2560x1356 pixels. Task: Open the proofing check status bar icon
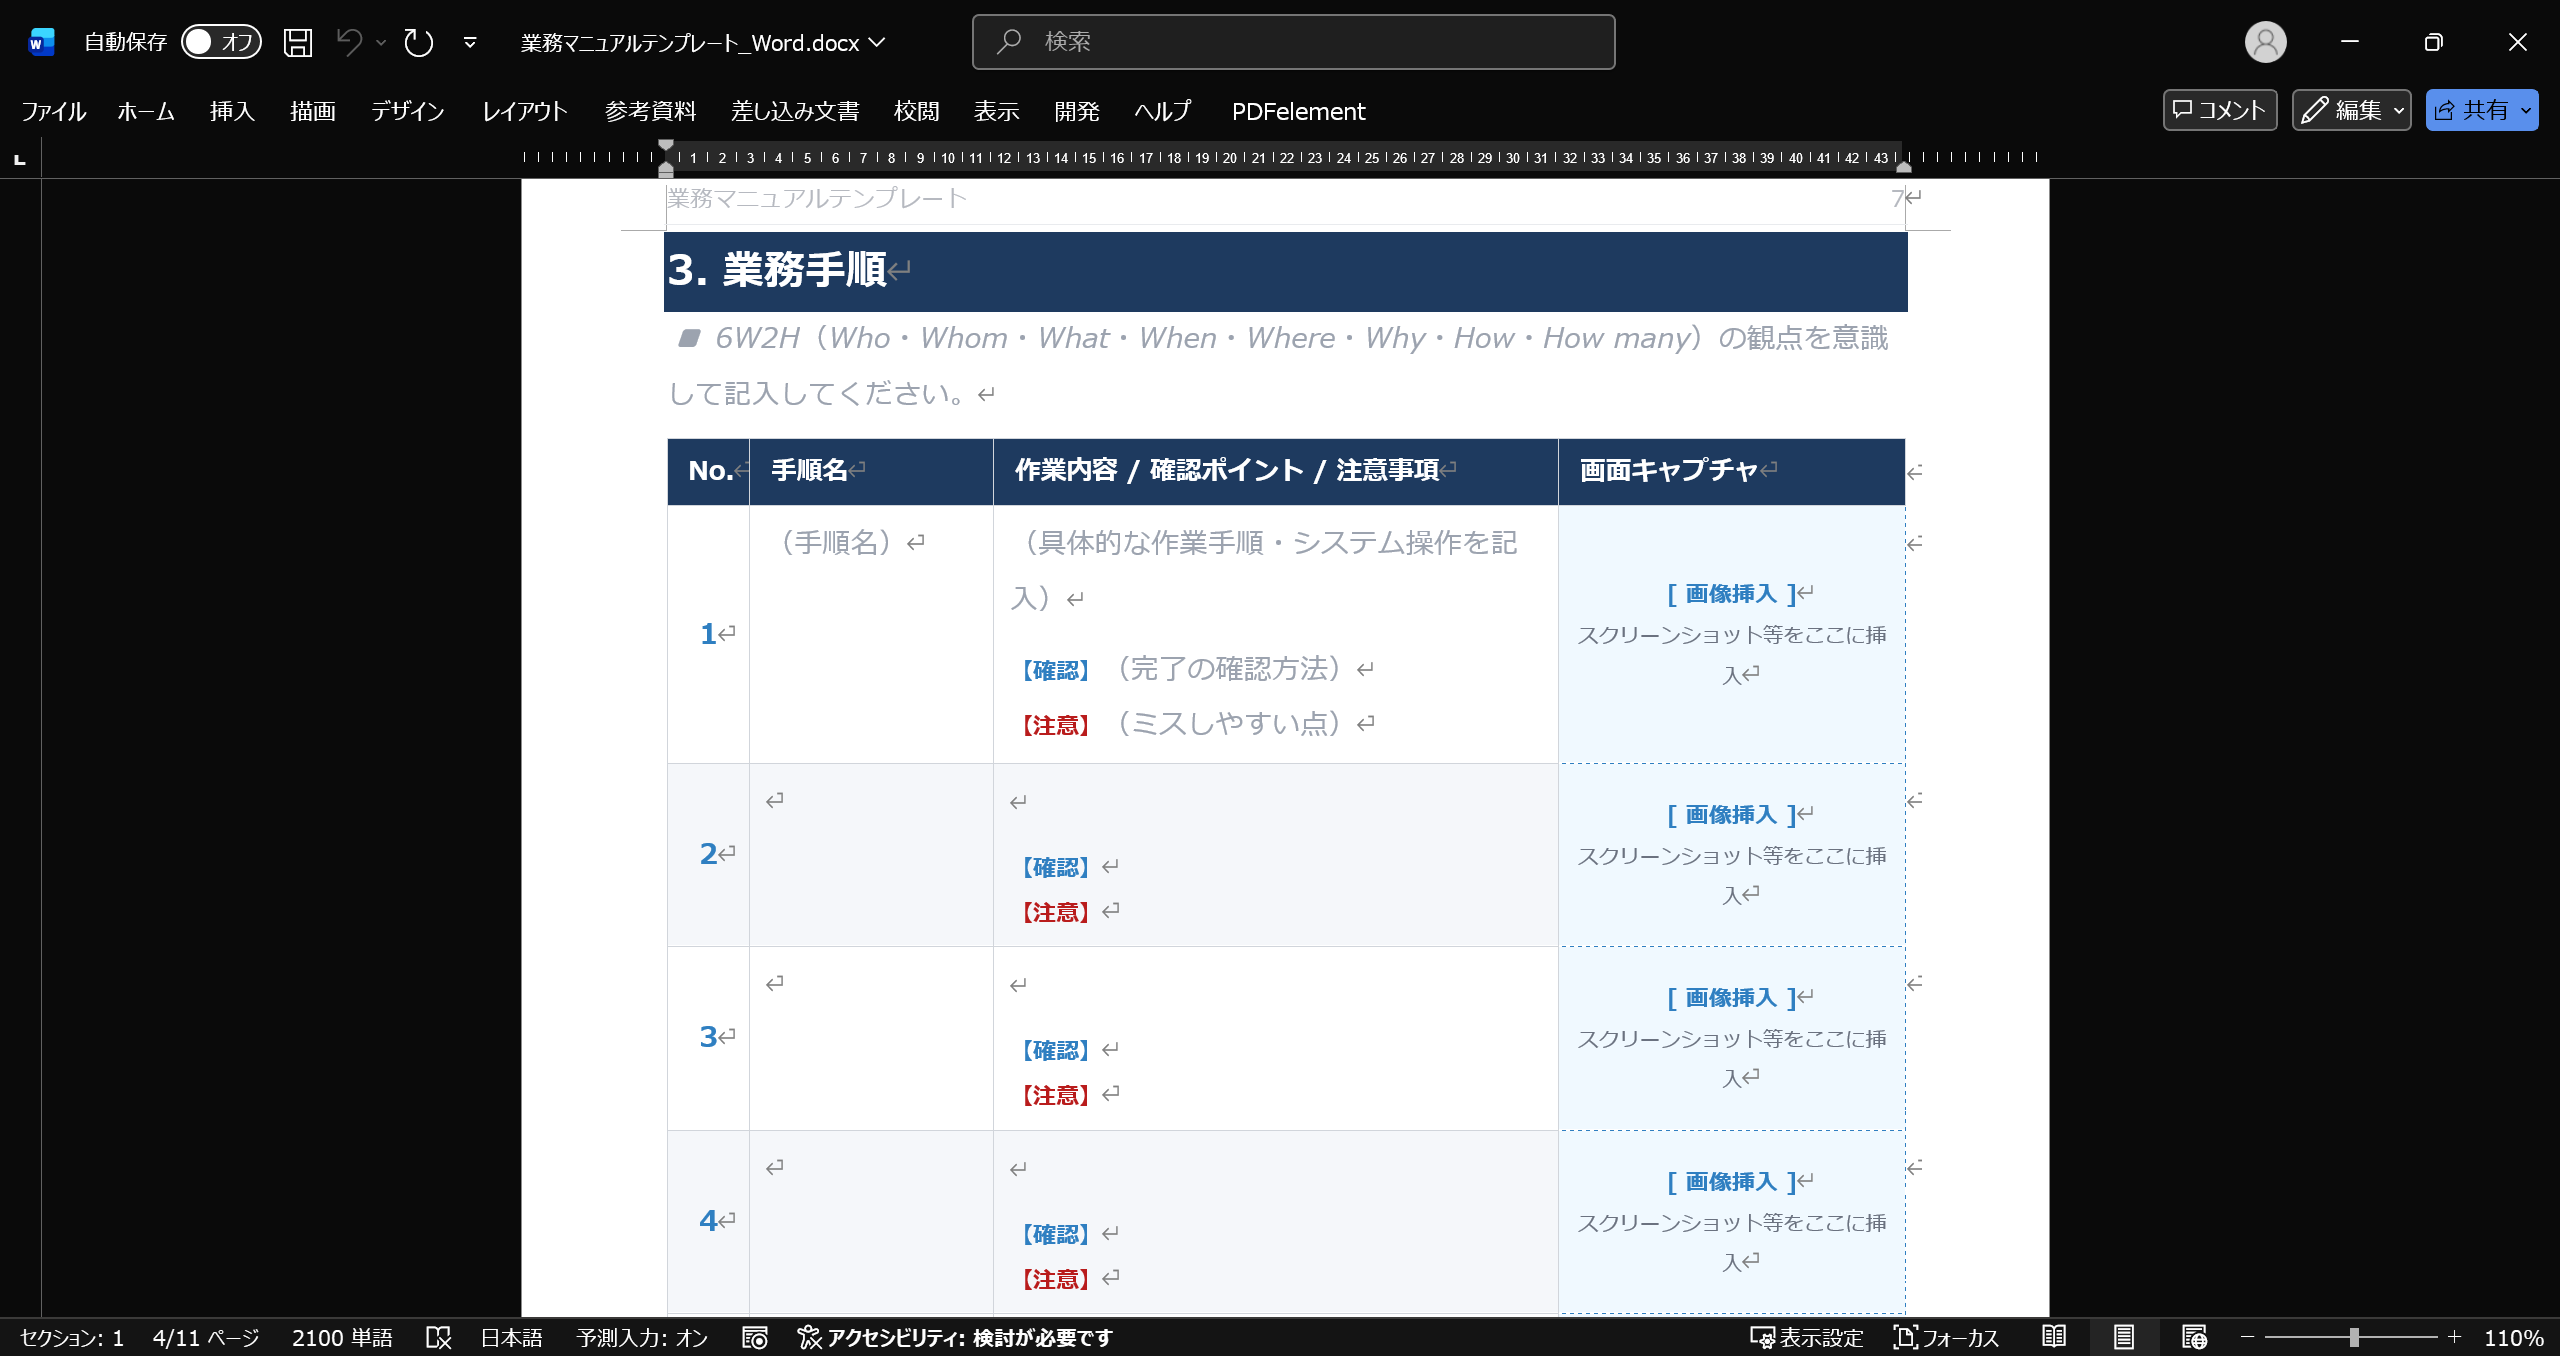[438, 1337]
